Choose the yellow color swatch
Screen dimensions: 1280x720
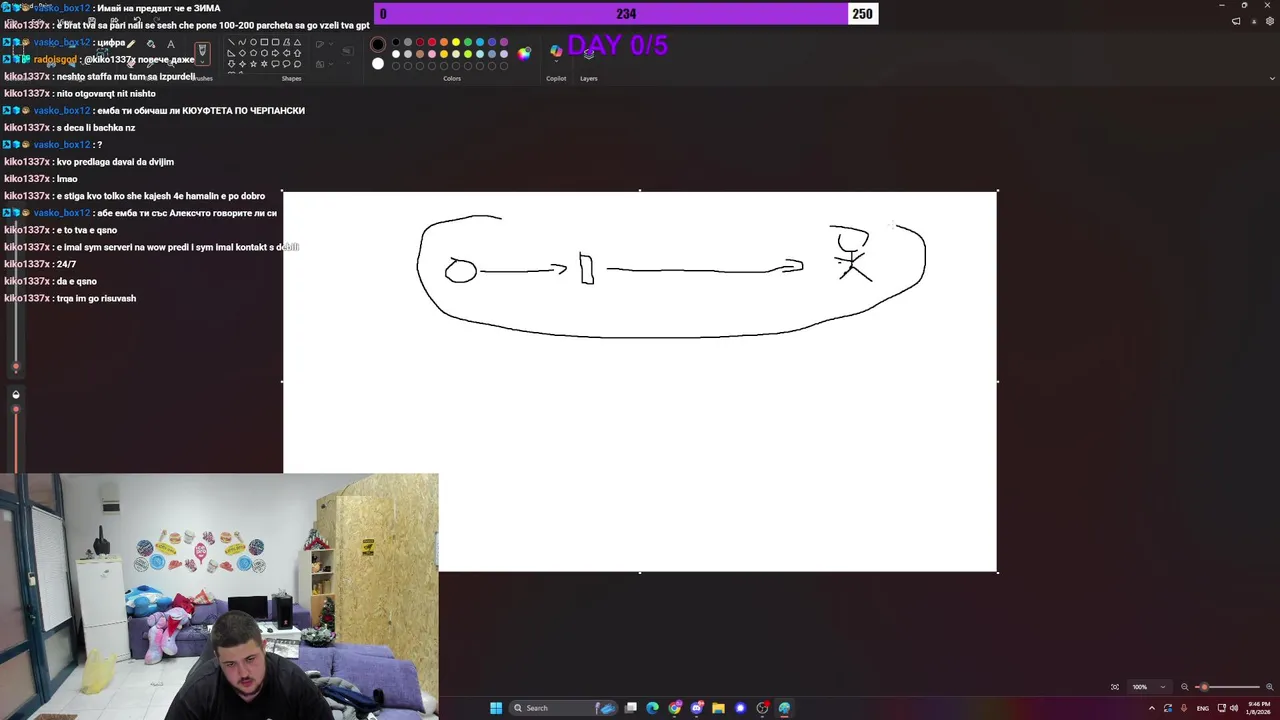(x=456, y=42)
